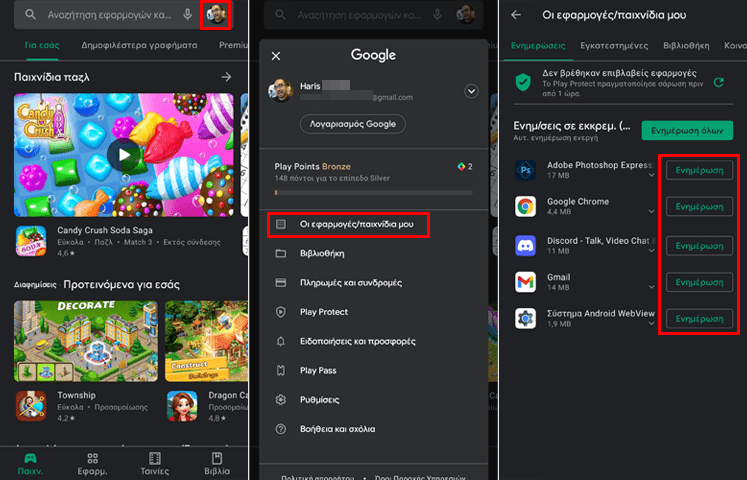Screen dimensions: 747x480
Task: Update Google Chrome
Action: (699, 207)
